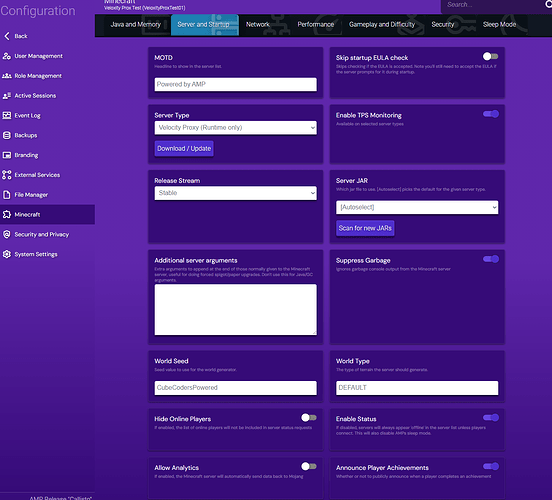
Task: Open the File Manager sidebar icon
Action: click(x=7, y=194)
